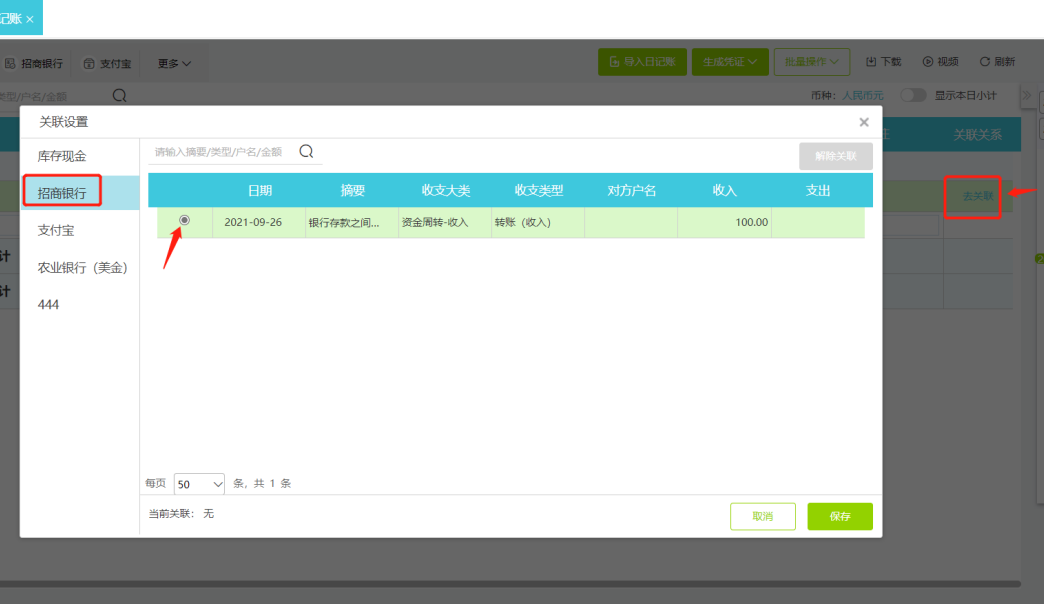Toggle the 显示本日小计 switch
Image resolution: width=1044 pixels, height=604 pixels.
tap(913, 95)
